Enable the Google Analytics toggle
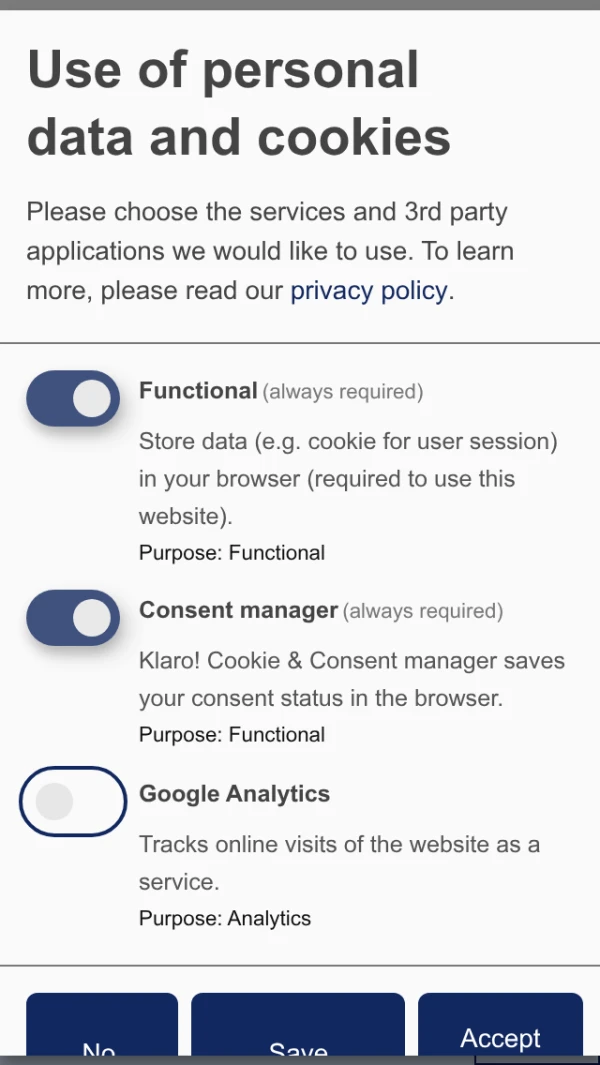Screen dimensions: 600x1065 (73, 801)
